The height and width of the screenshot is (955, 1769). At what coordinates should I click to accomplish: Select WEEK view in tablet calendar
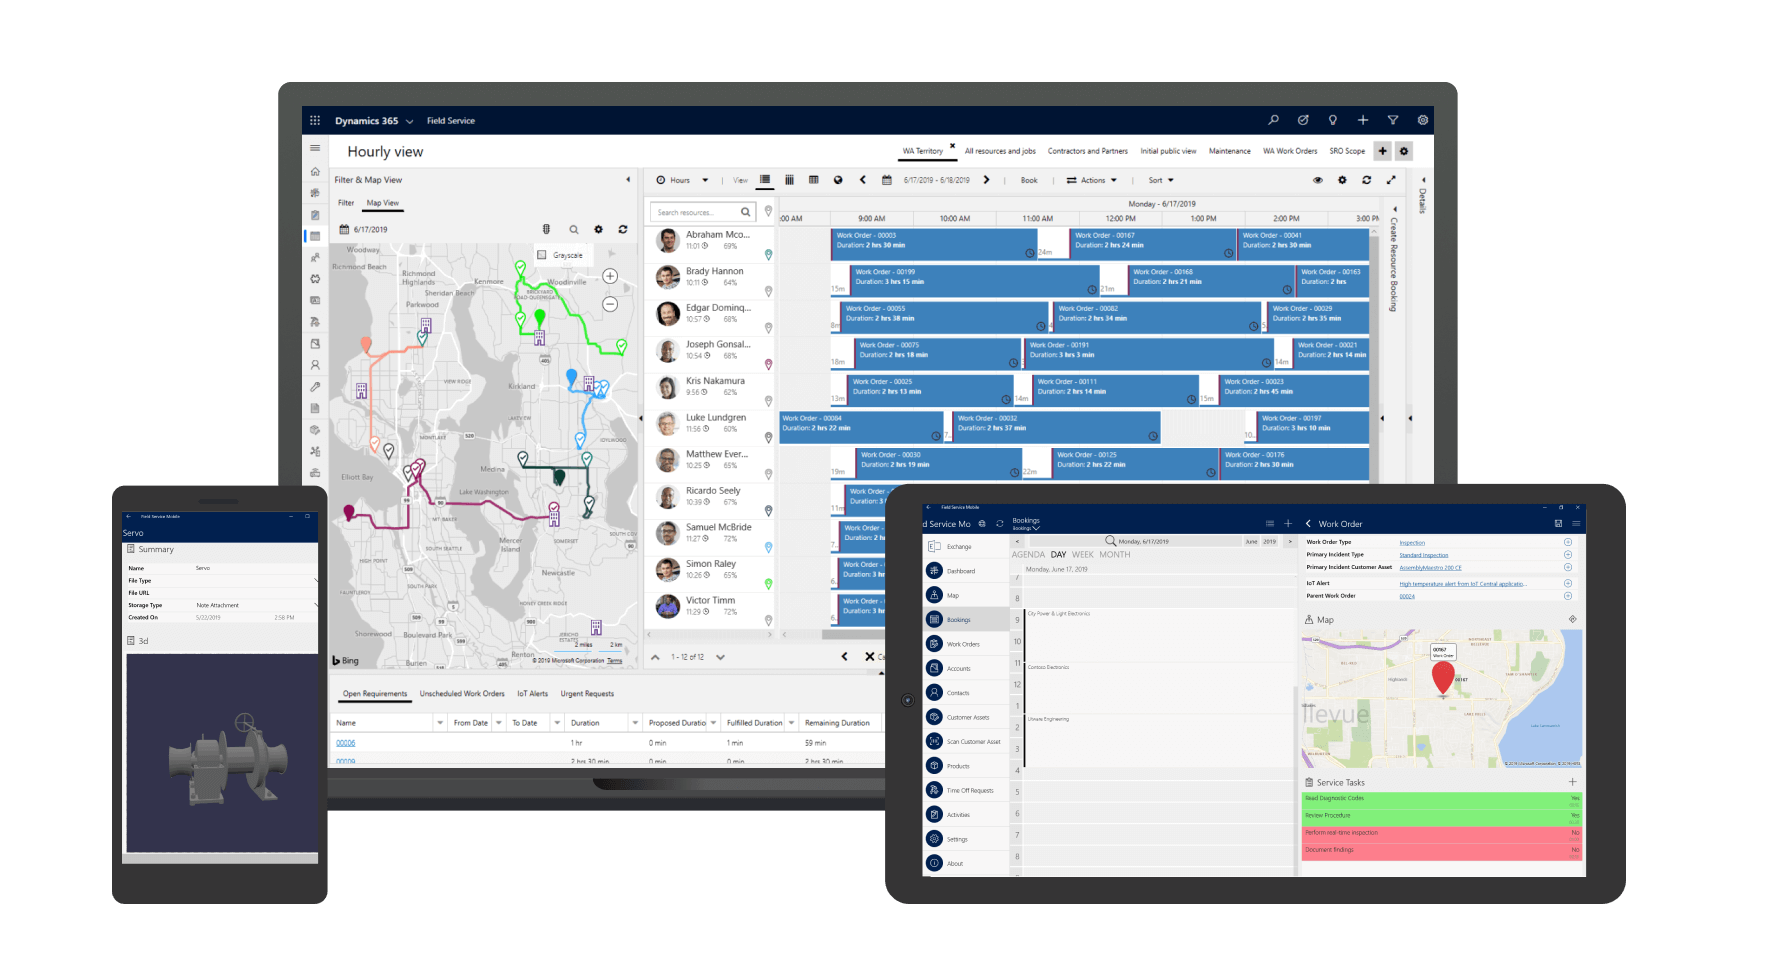[1082, 554]
